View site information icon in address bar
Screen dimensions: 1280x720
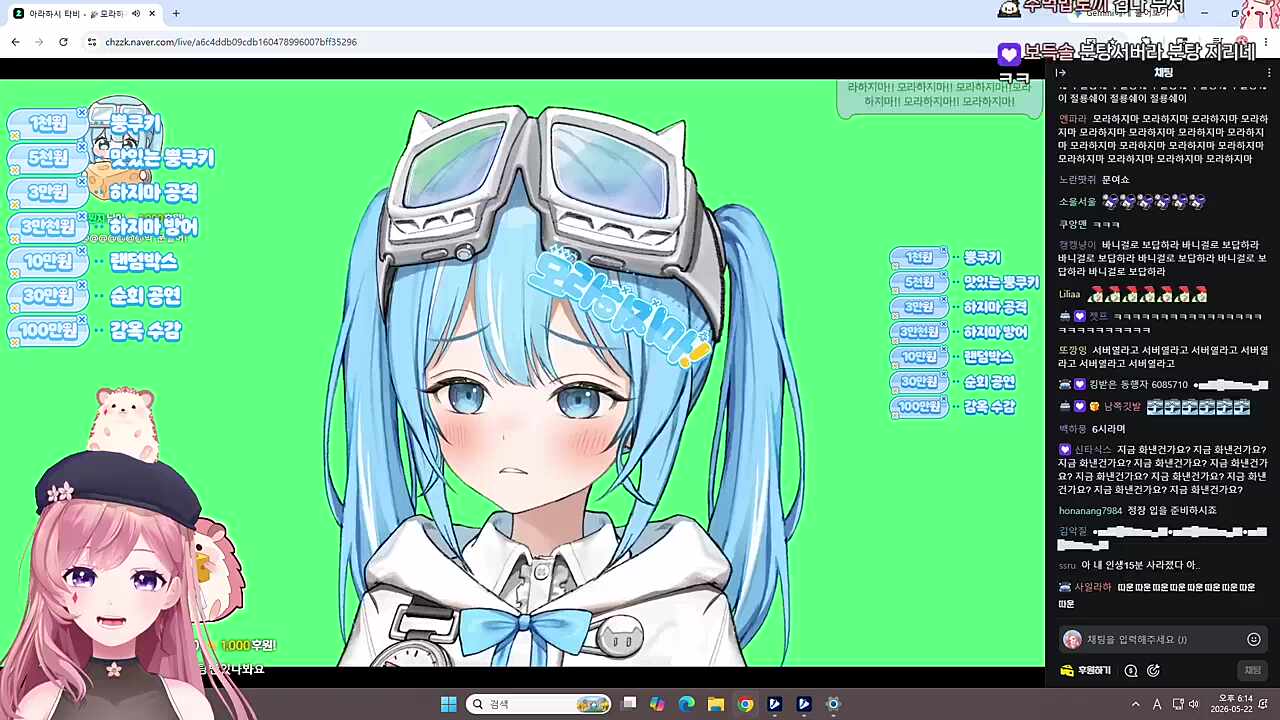(91, 42)
